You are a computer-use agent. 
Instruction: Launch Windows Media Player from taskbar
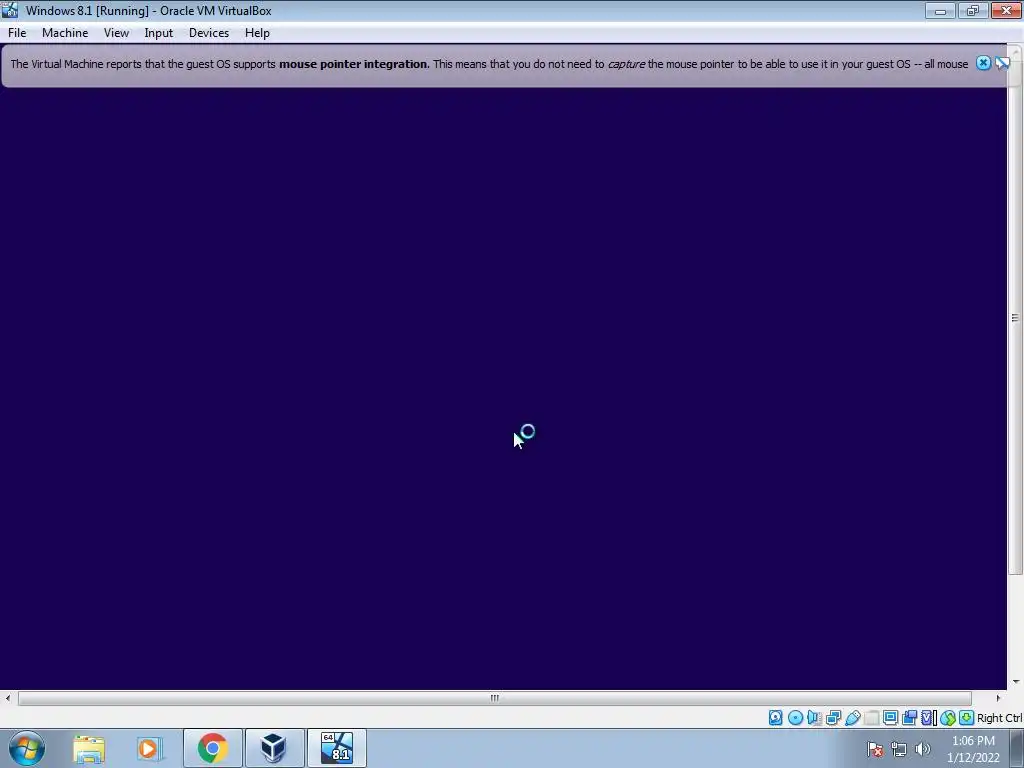[150, 748]
